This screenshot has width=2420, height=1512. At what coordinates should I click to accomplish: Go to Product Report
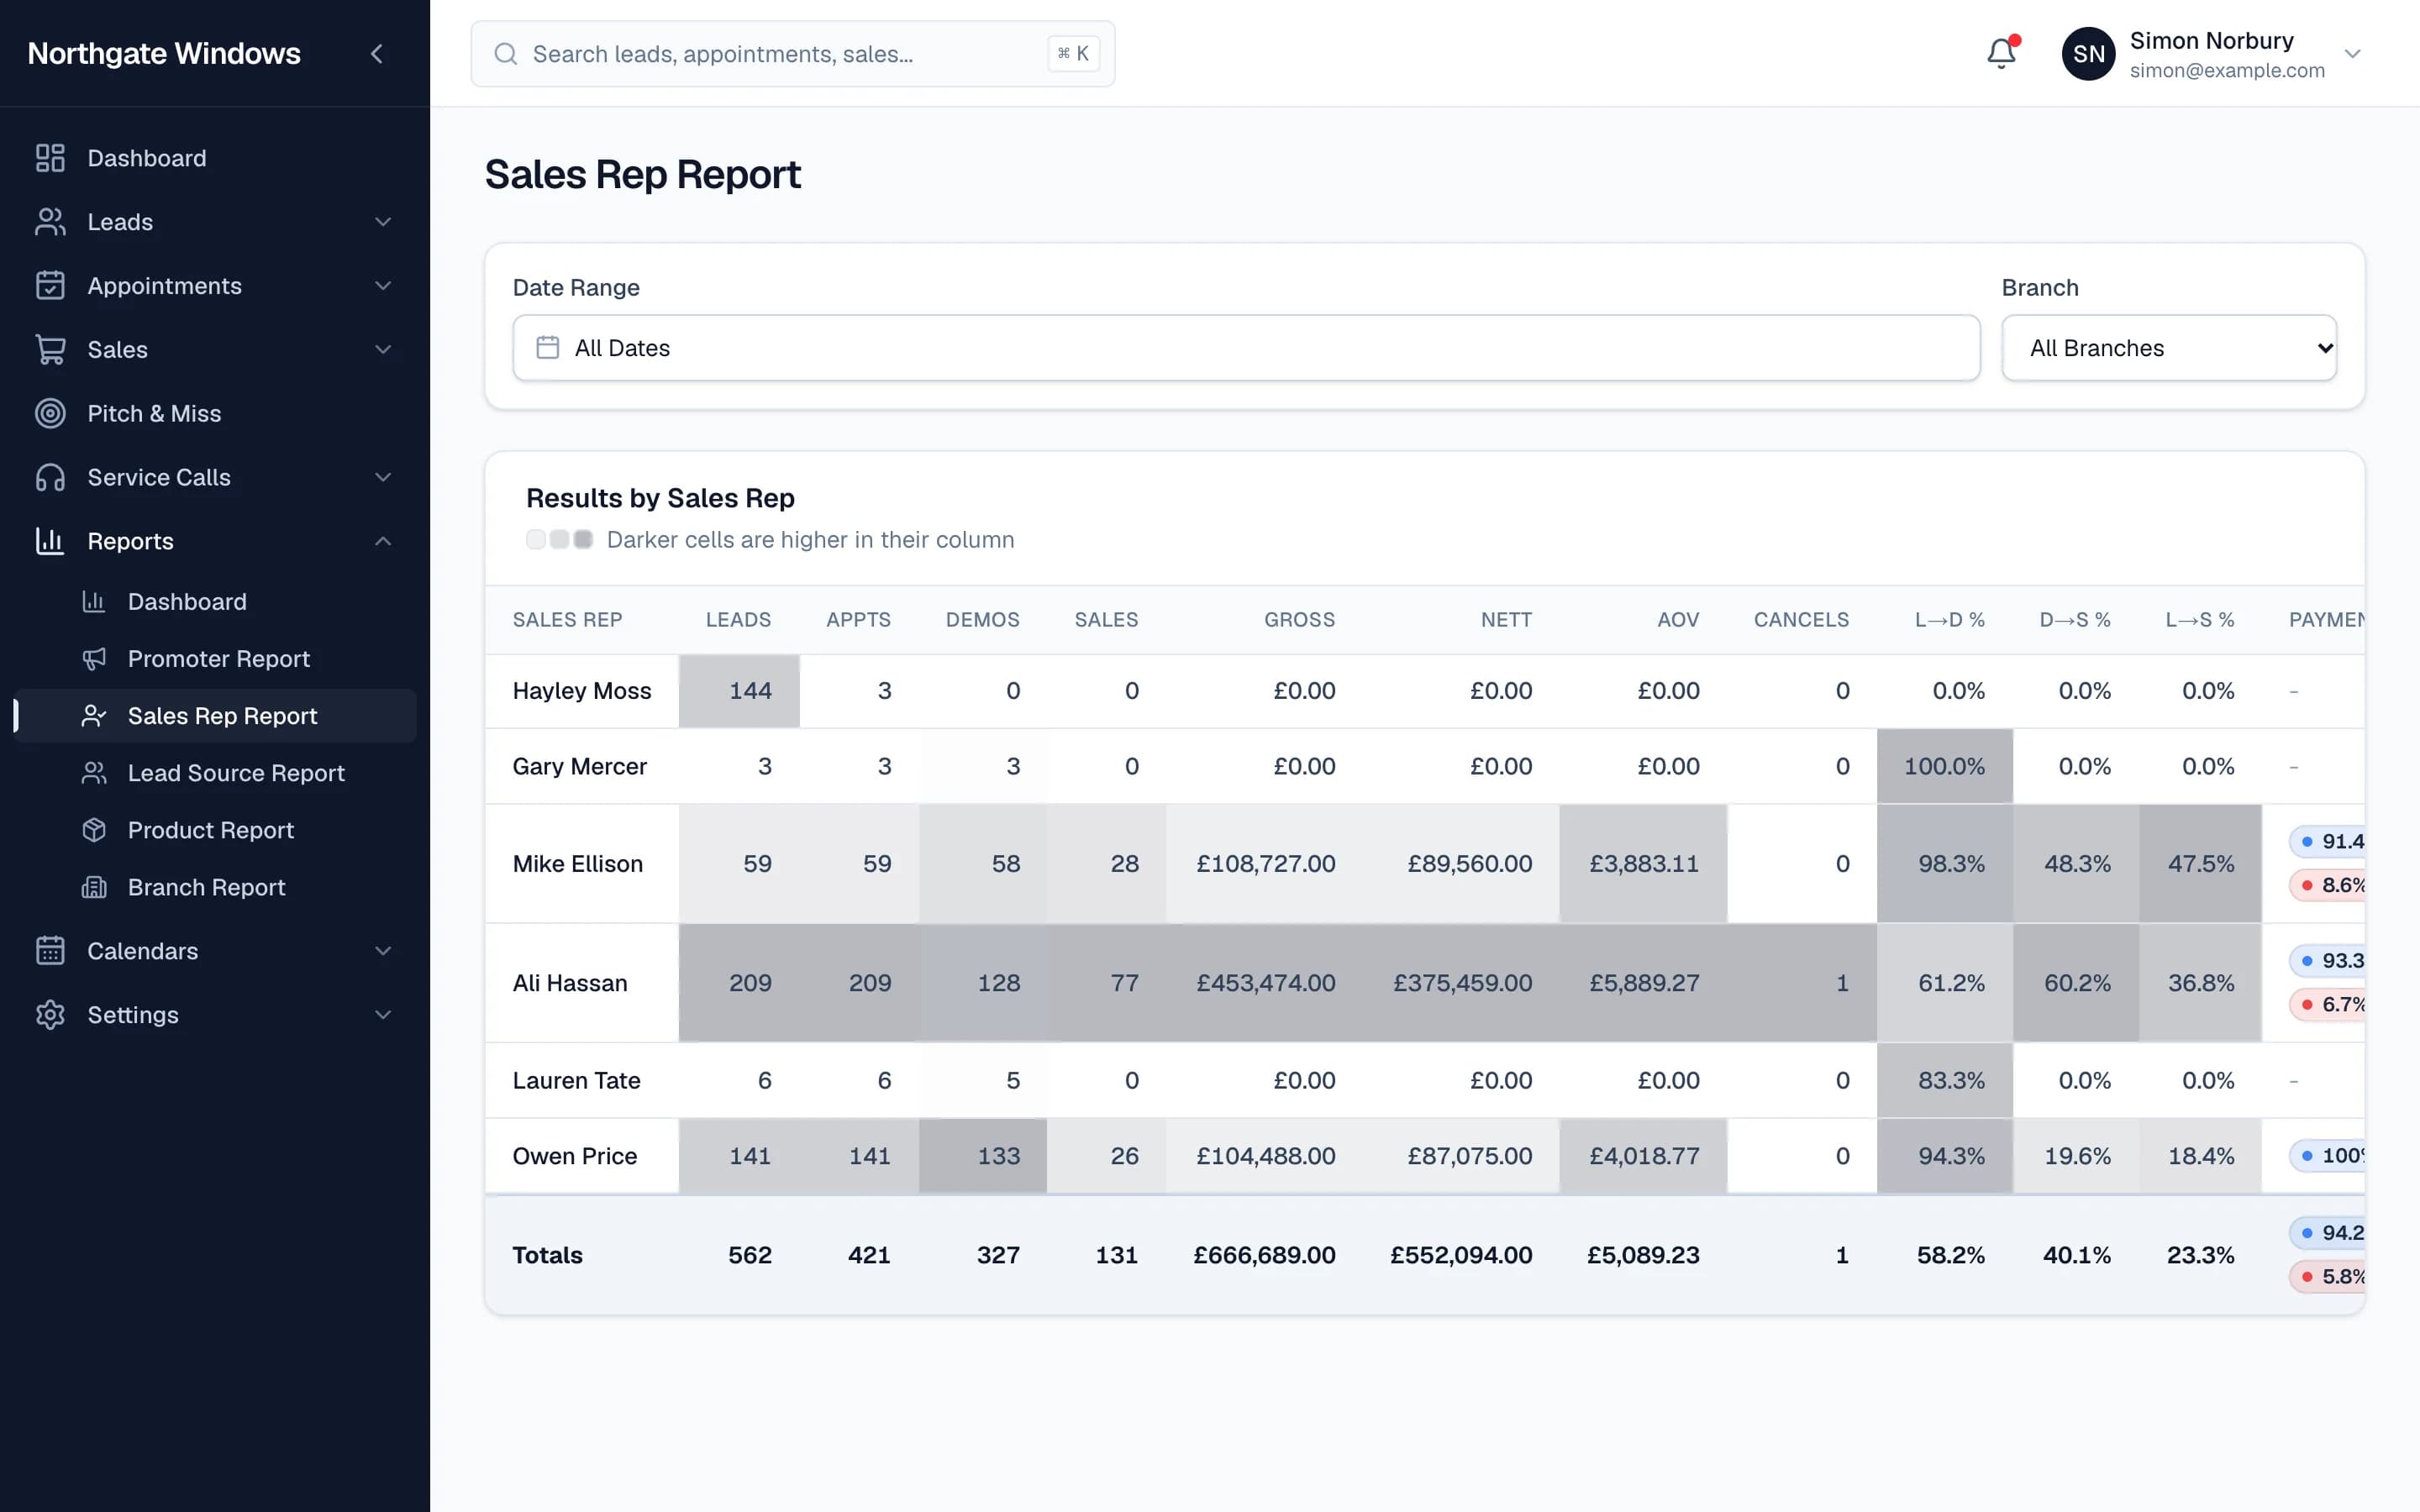coord(215,830)
